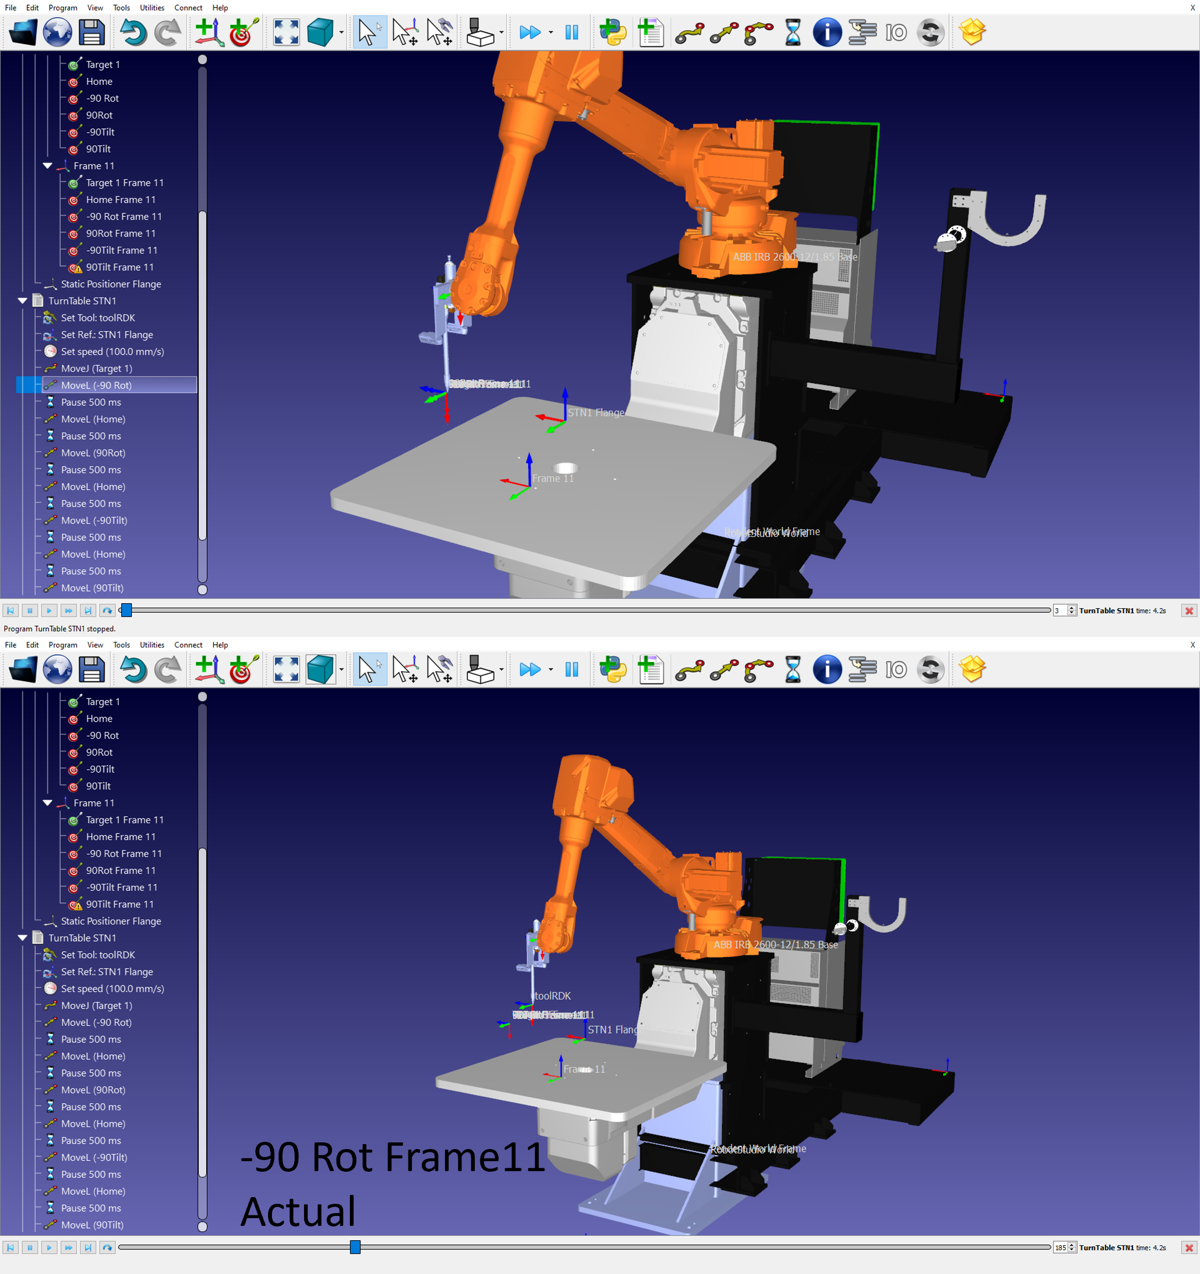Open Utilities menu in upper window
The image size is (1200, 1274).
pyautogui.click(x=152, y=8)
